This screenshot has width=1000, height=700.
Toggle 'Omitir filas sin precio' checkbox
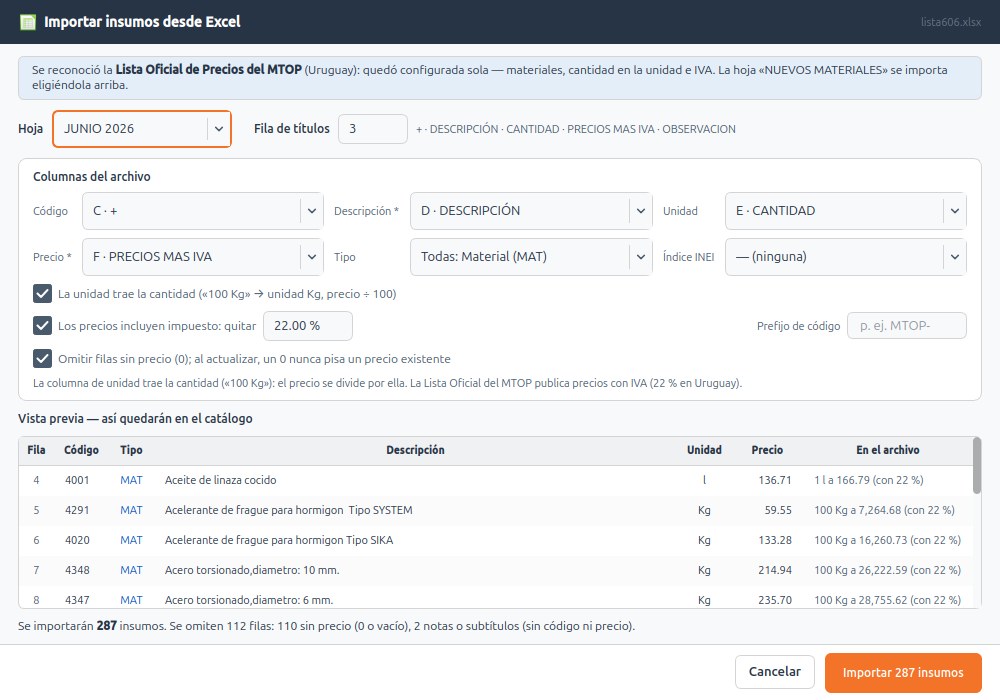click(x=42, y=359)
